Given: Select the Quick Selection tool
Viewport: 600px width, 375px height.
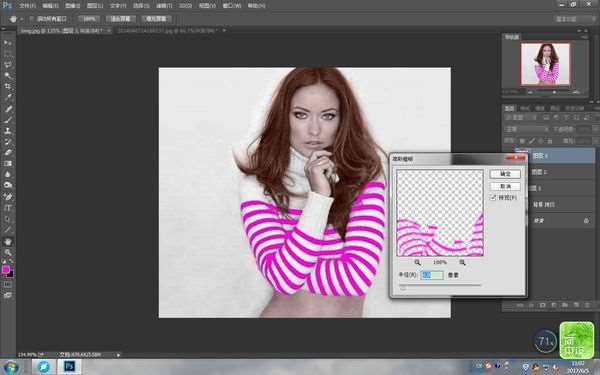Looking at the screenshot, I should click(x=8, y=75).
